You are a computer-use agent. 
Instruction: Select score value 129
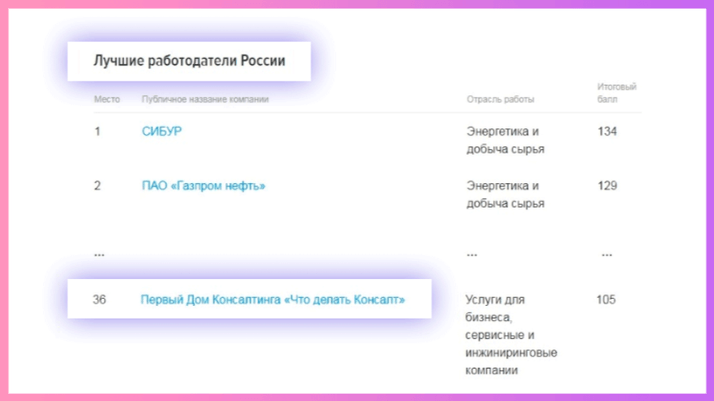click(607, 186)
